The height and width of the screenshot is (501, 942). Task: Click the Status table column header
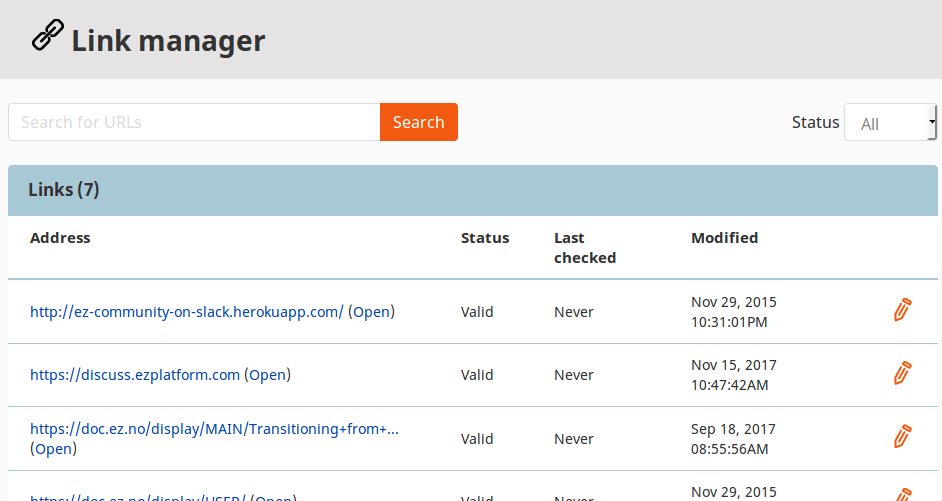point(485,238)
